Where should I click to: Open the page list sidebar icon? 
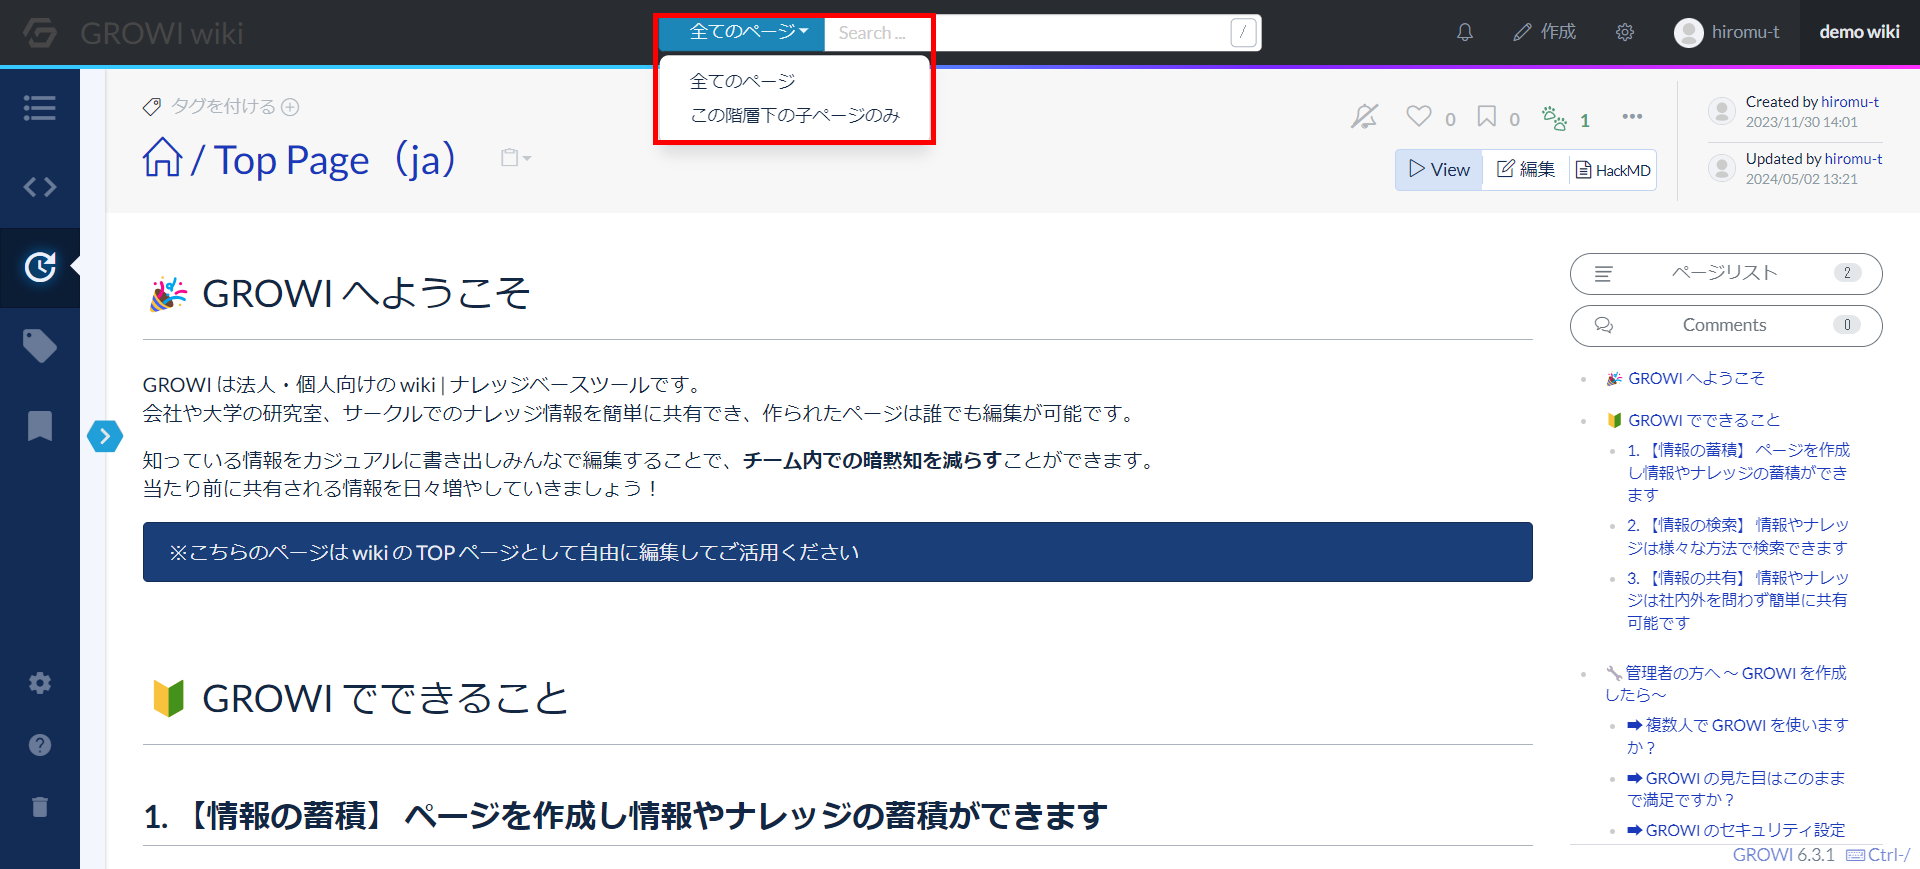(x=40, y=108)
